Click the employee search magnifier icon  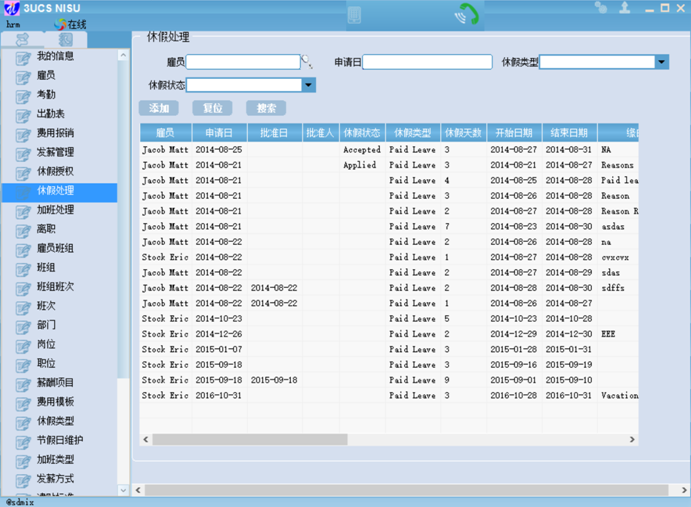pyautogui.click(x=307, y=62)
